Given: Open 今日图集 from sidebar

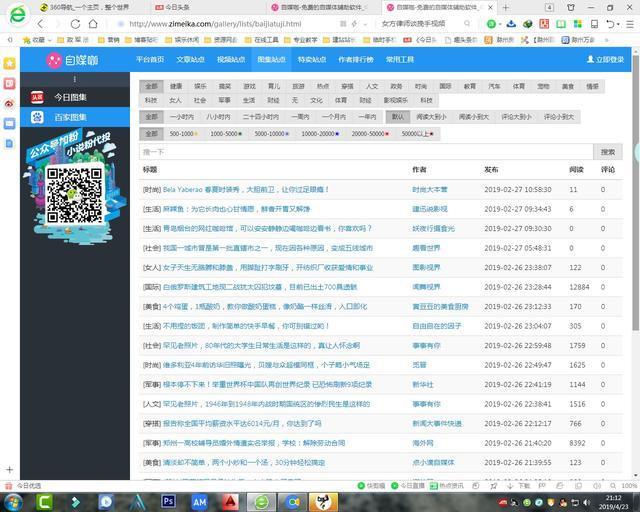Looking at the screenshot, I should pos(70,97).
